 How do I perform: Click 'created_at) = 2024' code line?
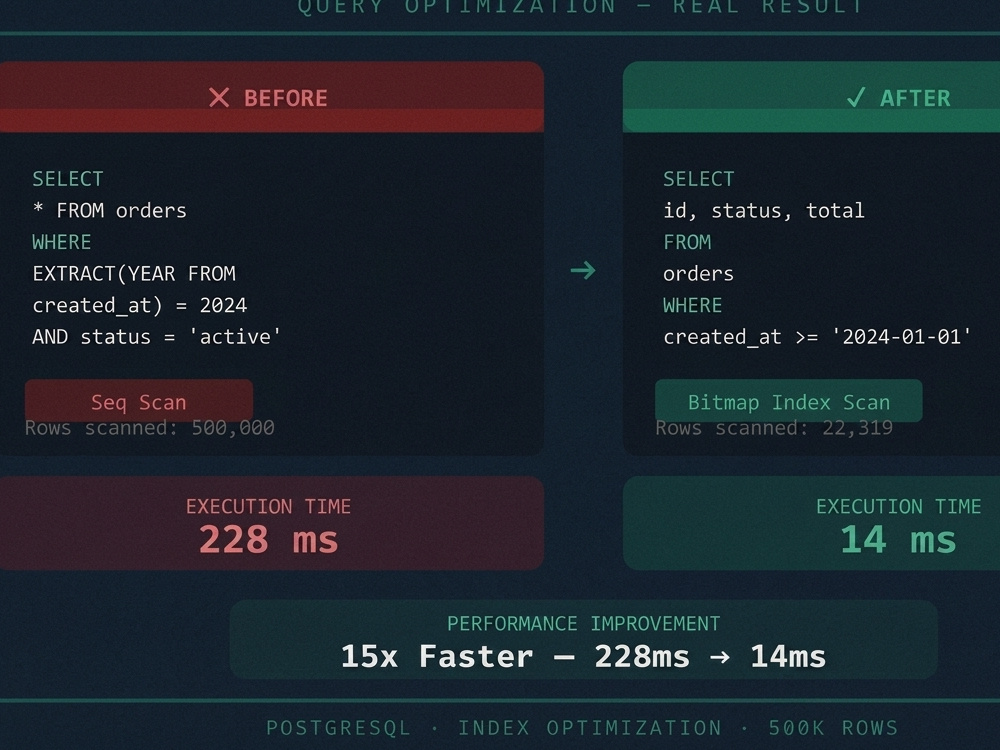140,305
